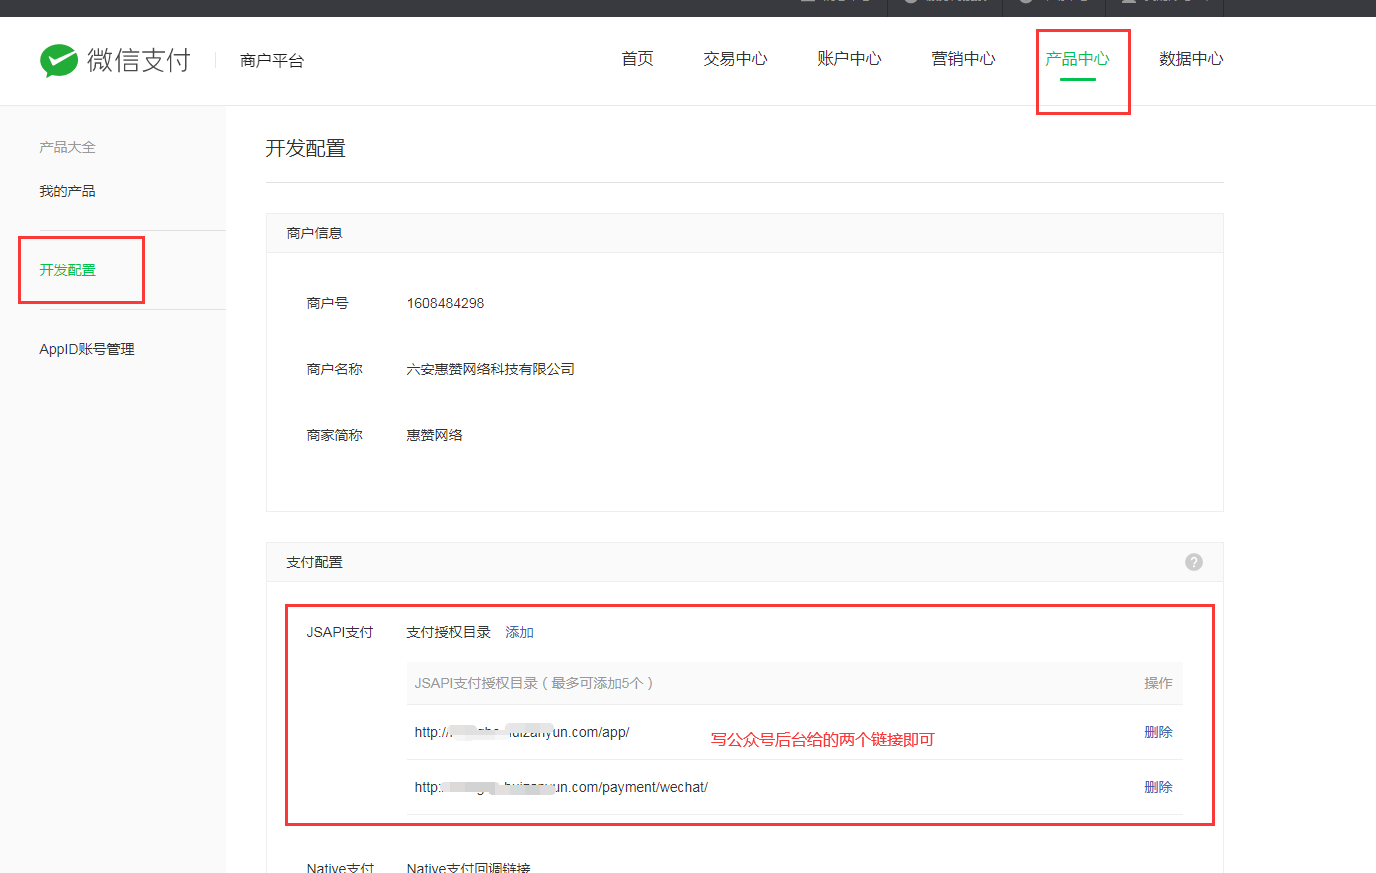Click the 商户信息 section header
Image resolution: width=1376 pixels, height=873 pixels.
coord(314,233)
